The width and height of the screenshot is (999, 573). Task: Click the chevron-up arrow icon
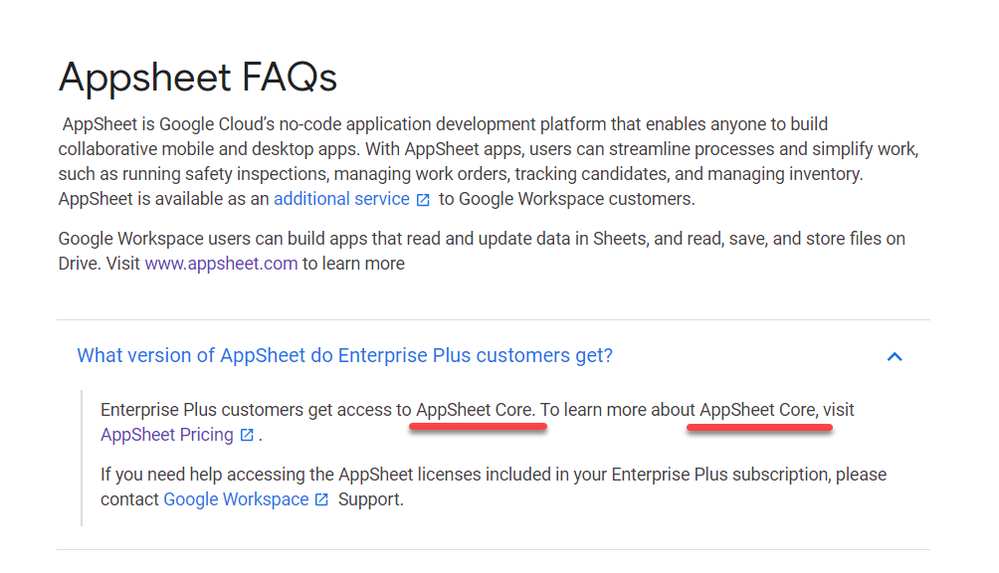pos(895,356)
